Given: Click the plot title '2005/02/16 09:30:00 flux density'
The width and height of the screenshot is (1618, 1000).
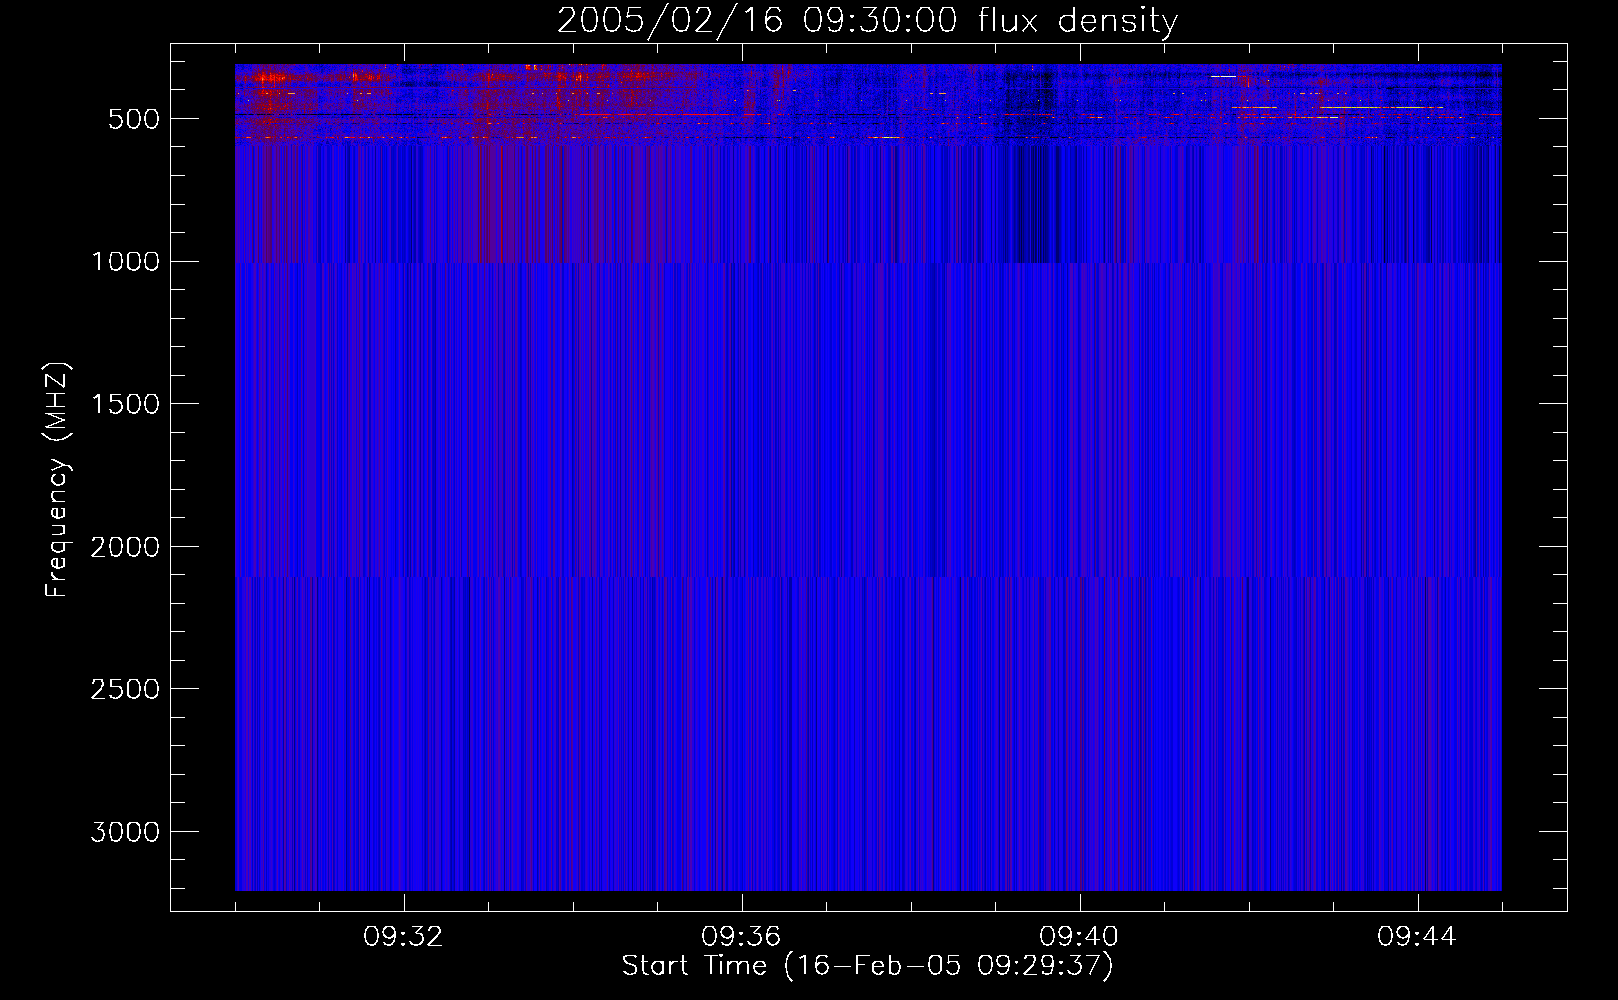Looking at the screenshot, I should tap(867, 21).
